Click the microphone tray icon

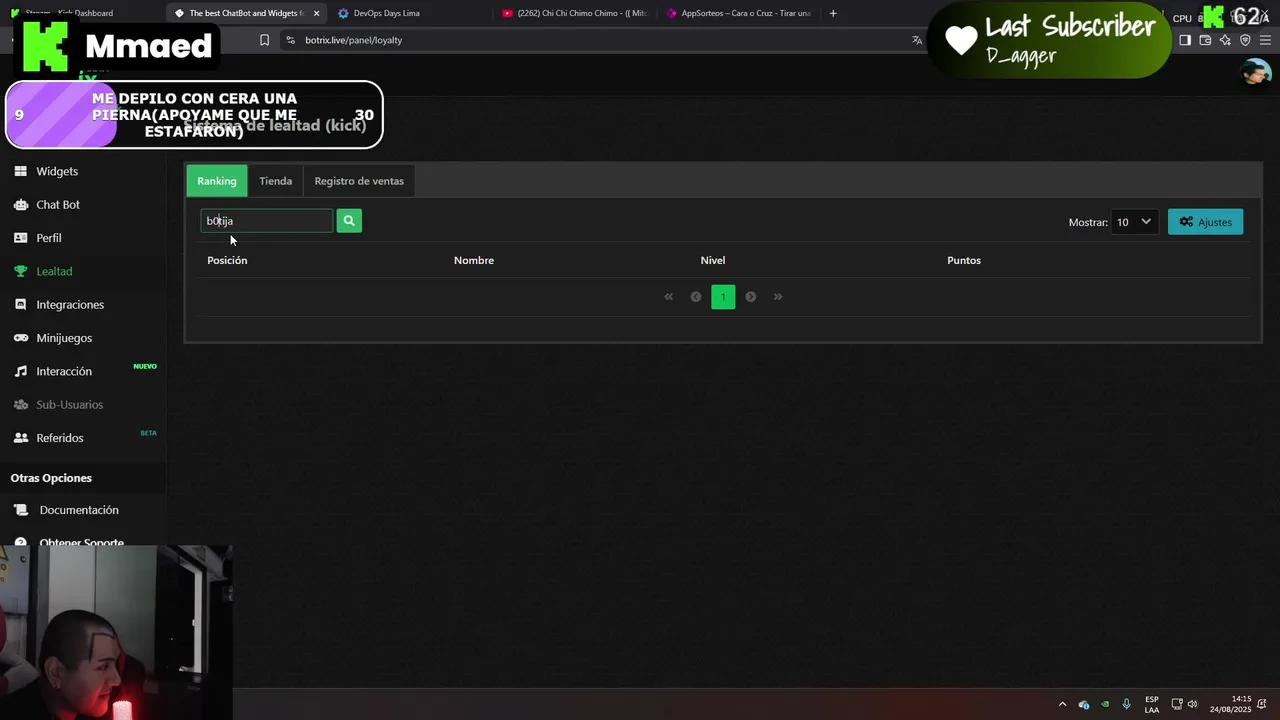pyautogui.click(x=1127, y=704)
